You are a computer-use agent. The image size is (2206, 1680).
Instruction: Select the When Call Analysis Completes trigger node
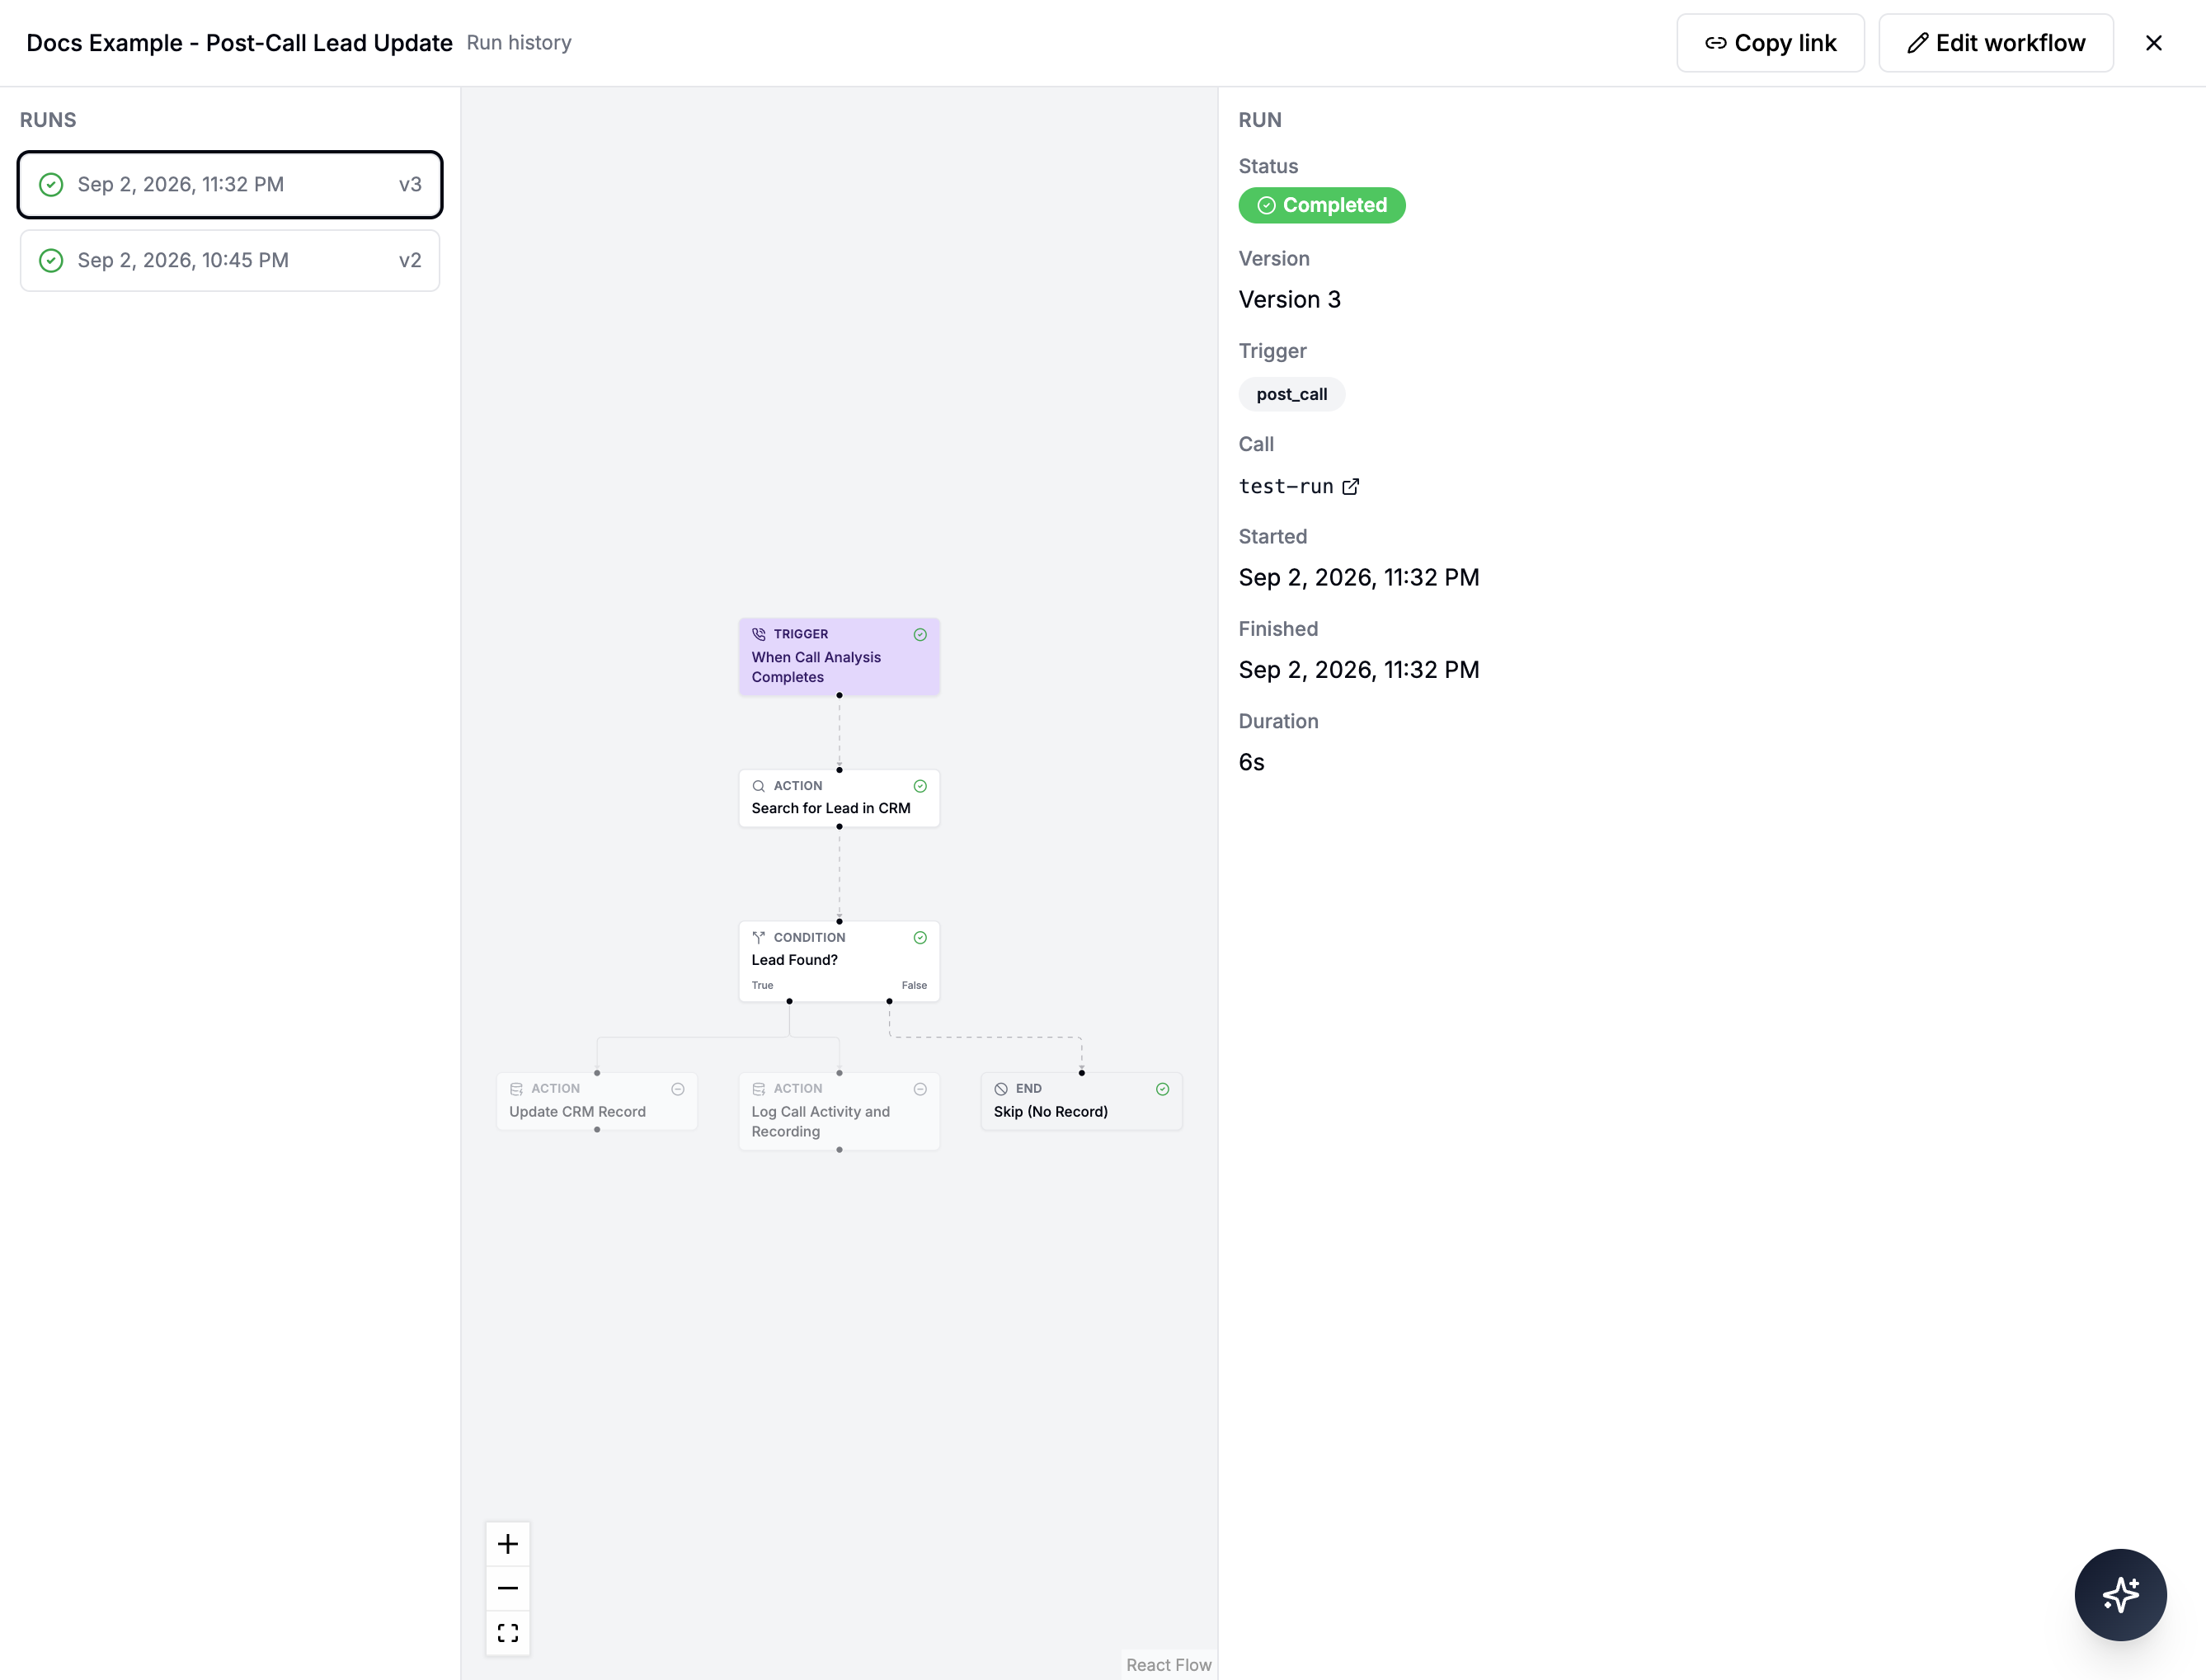[x=839, y=657]
